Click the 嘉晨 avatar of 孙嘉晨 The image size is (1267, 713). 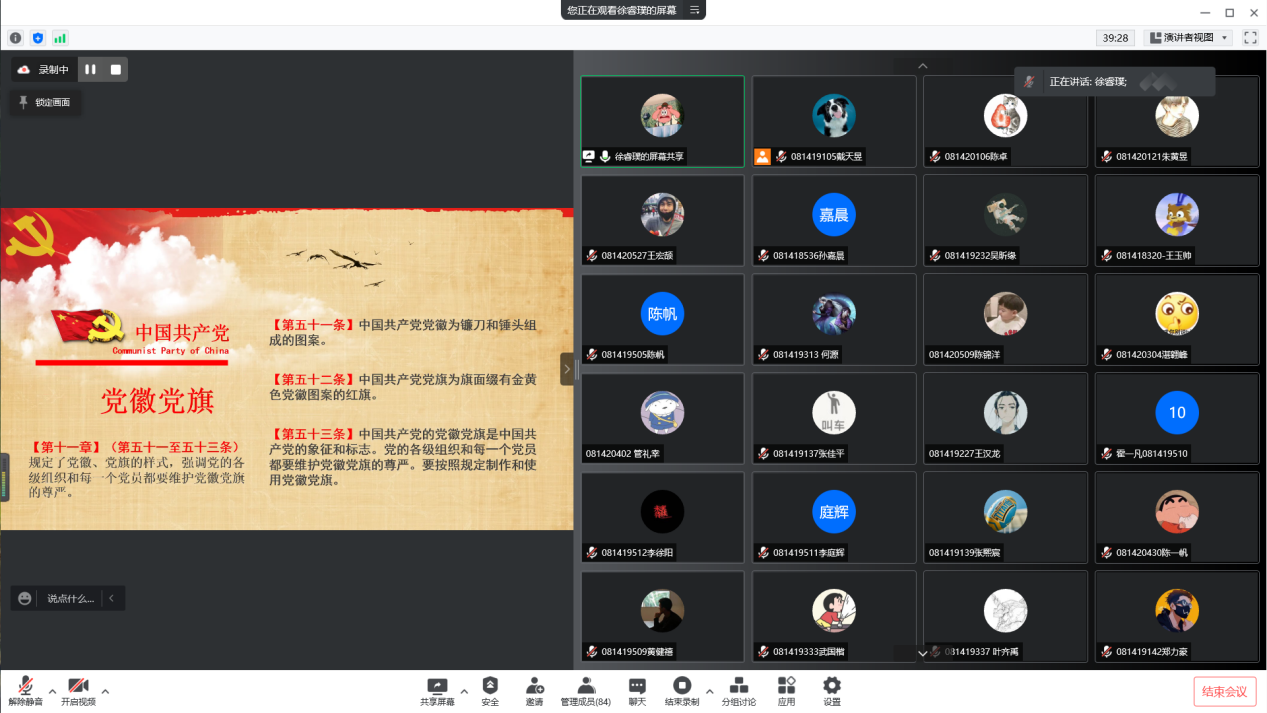tap(834, 215)
